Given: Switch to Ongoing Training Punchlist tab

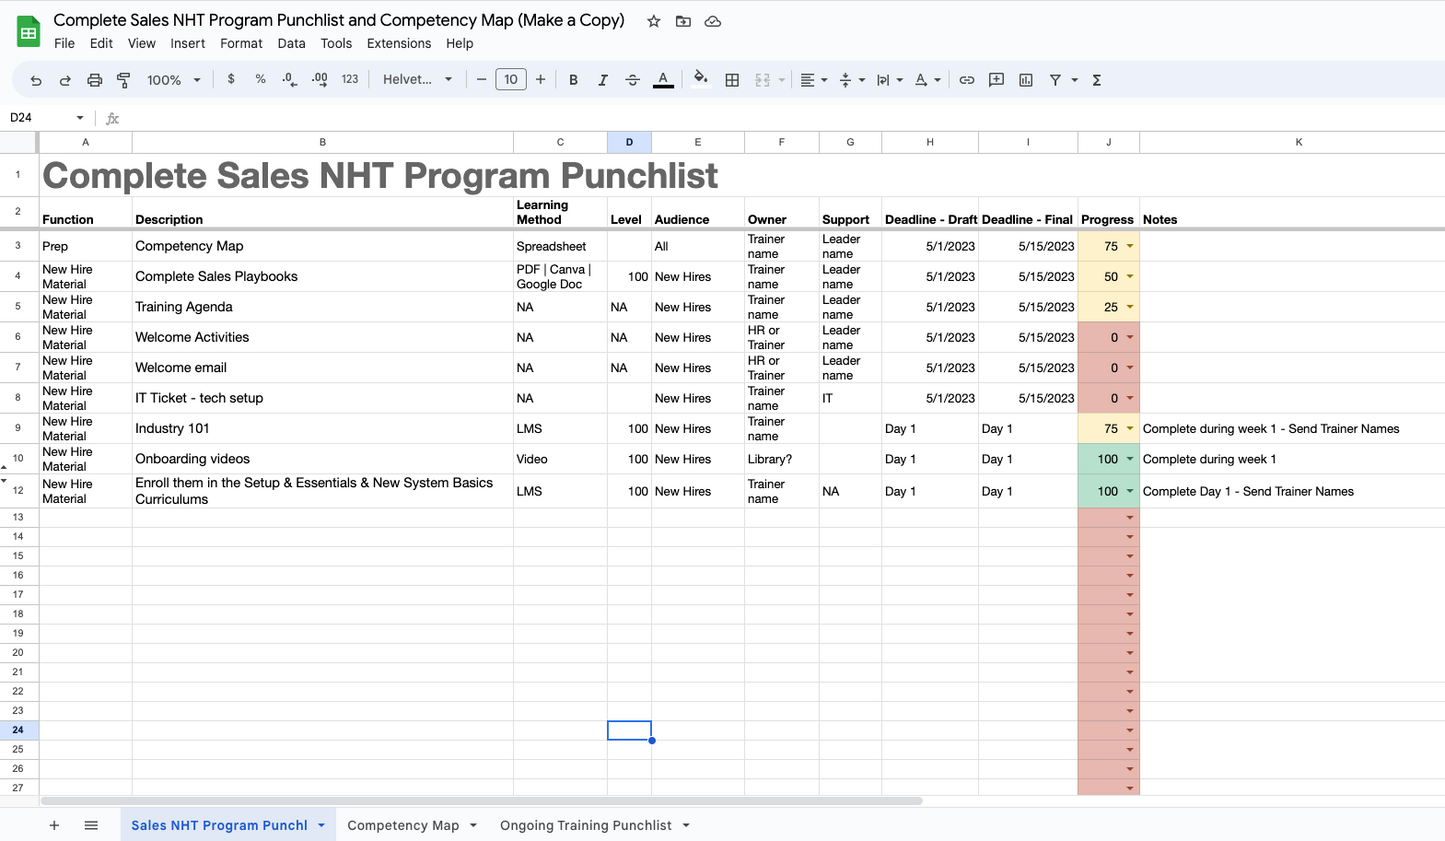Looking at the screenshot, I should click(x=585, y=825).
